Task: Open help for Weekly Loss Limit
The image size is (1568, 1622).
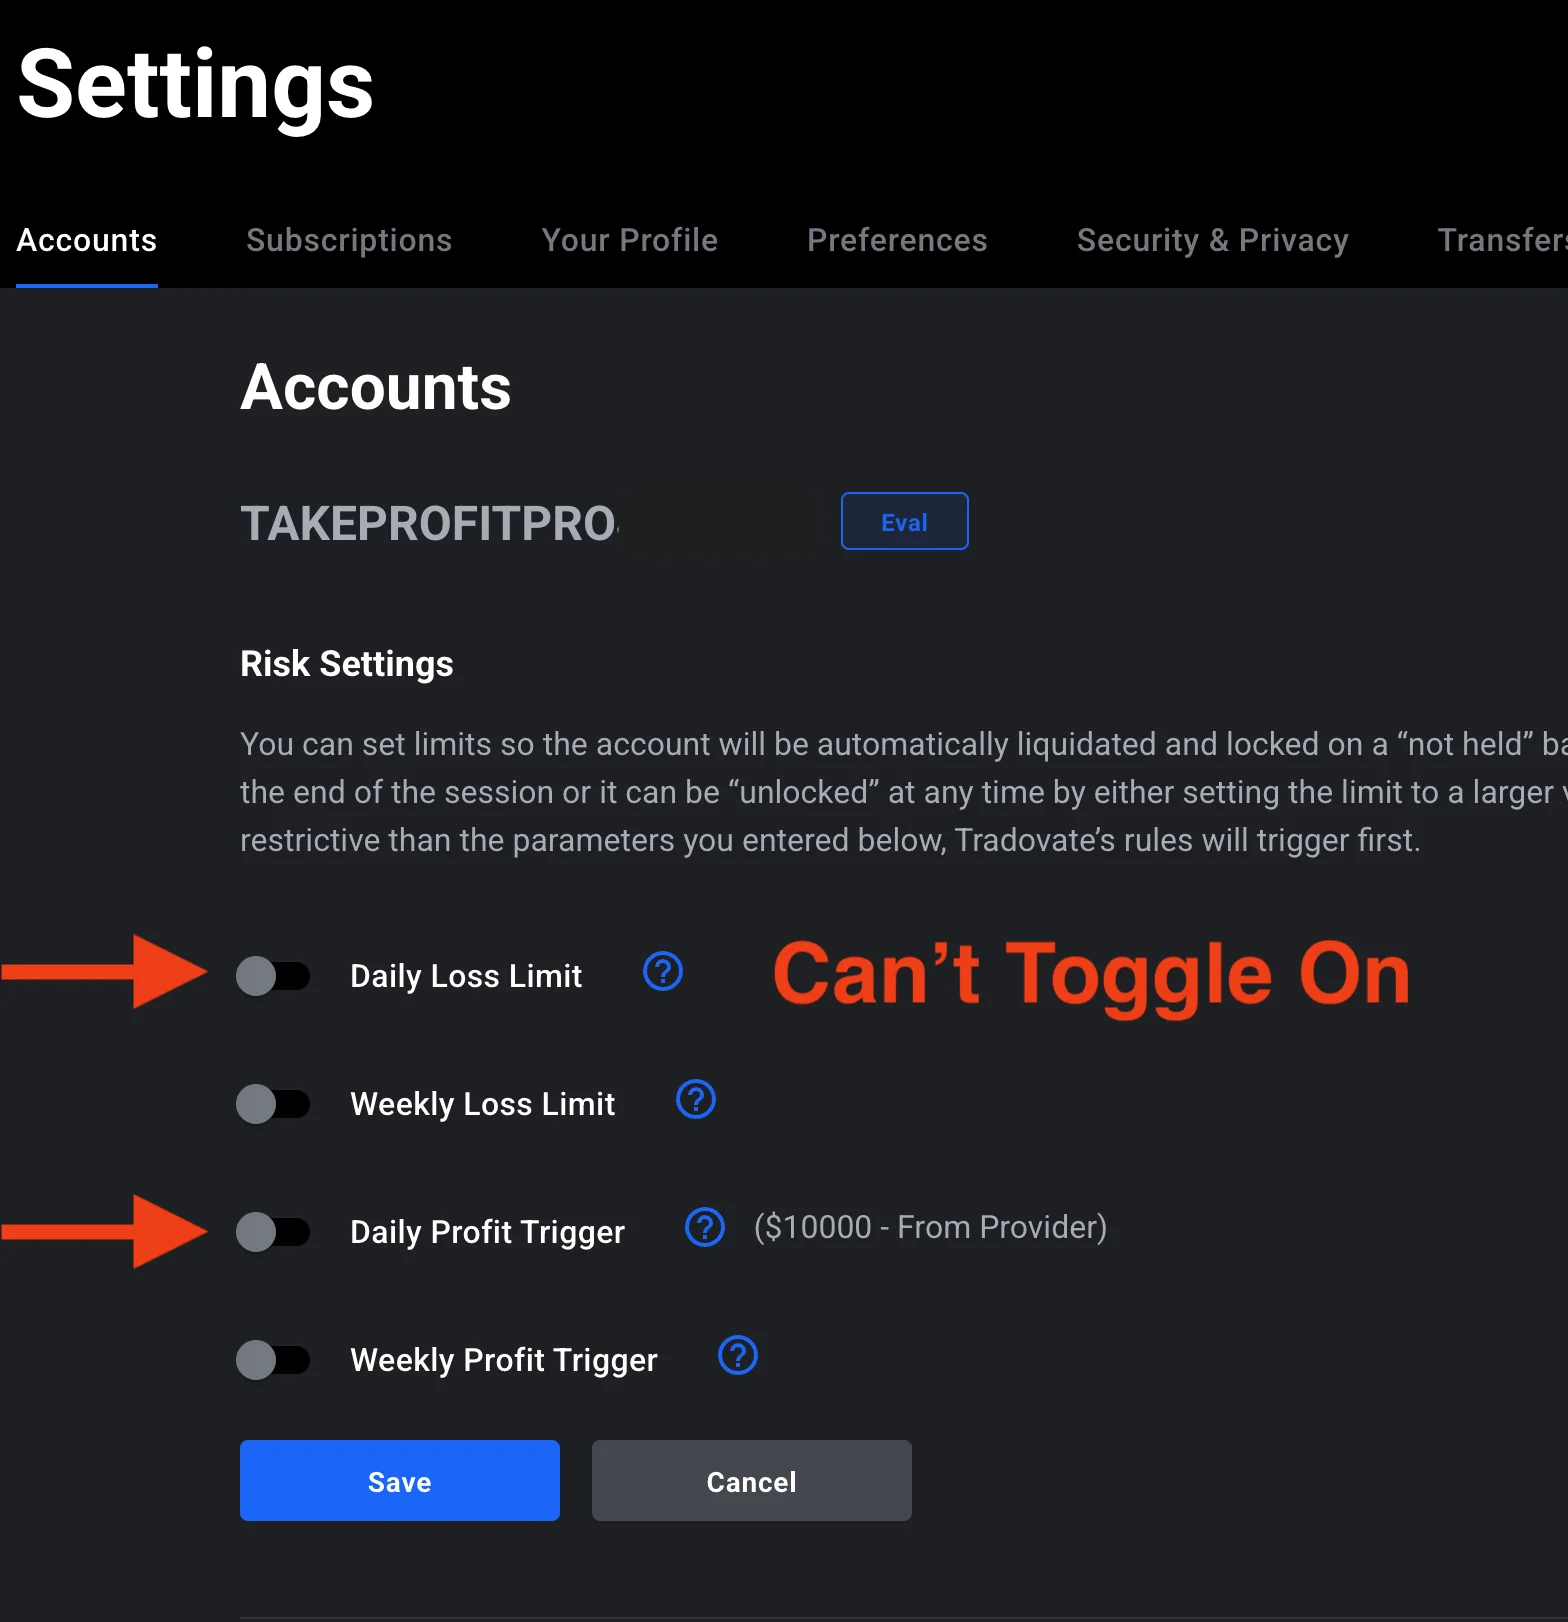Action: [696, 1099]
